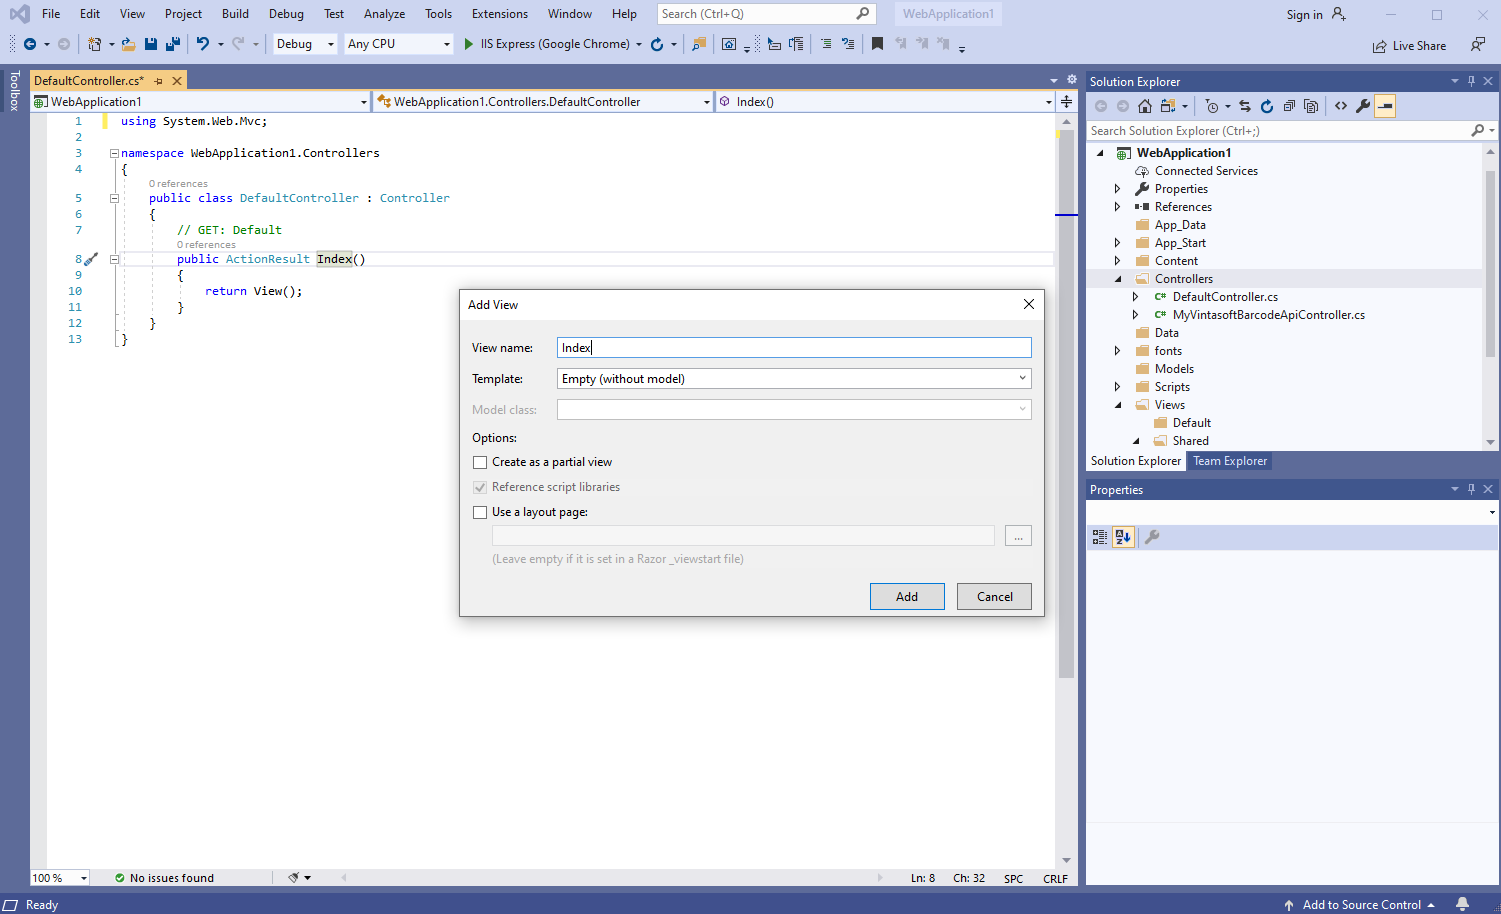
Task: Click Home icon in Solution Explorer
Action: pyautogui.click(x=1145, y=106)
